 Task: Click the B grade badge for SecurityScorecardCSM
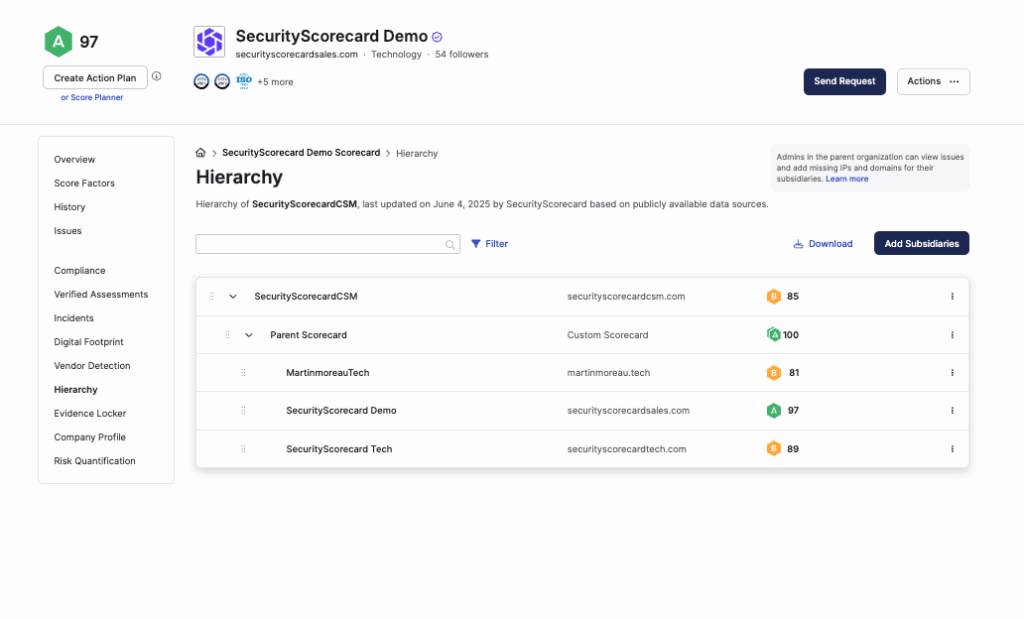click(774, 296)
